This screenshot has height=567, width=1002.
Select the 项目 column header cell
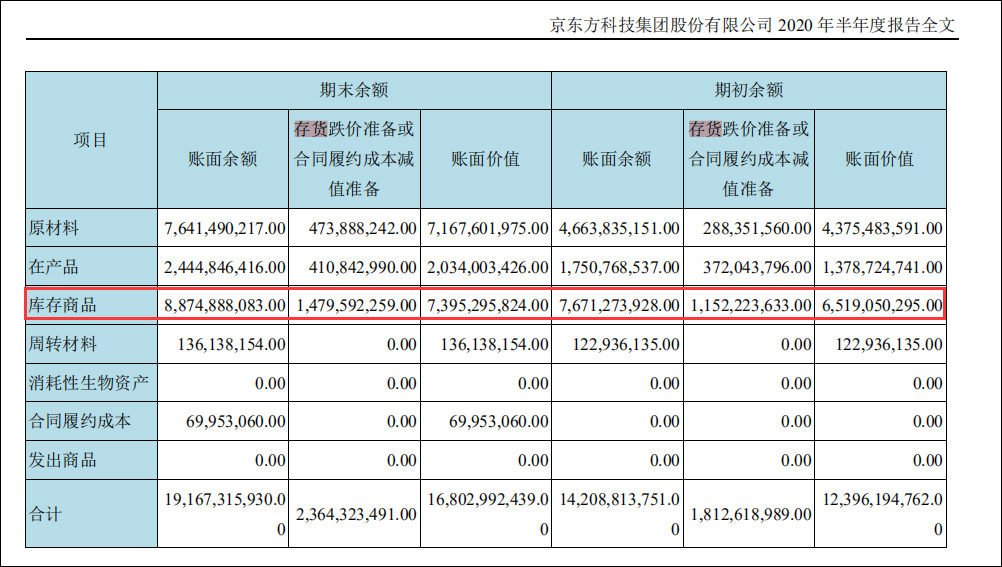tap(91, 140)
